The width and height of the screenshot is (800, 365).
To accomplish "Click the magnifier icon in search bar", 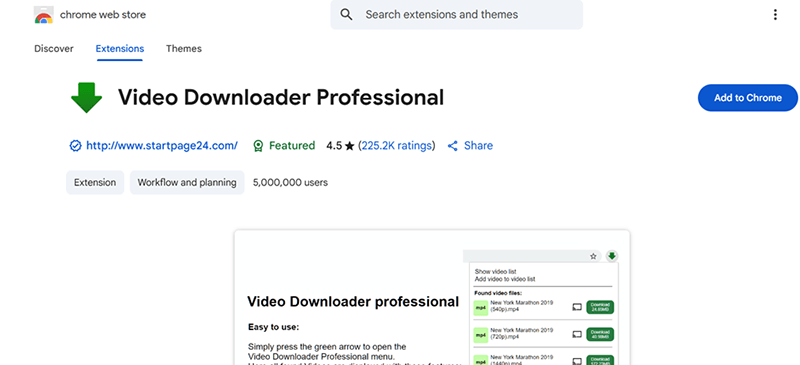I will (346, 15).
